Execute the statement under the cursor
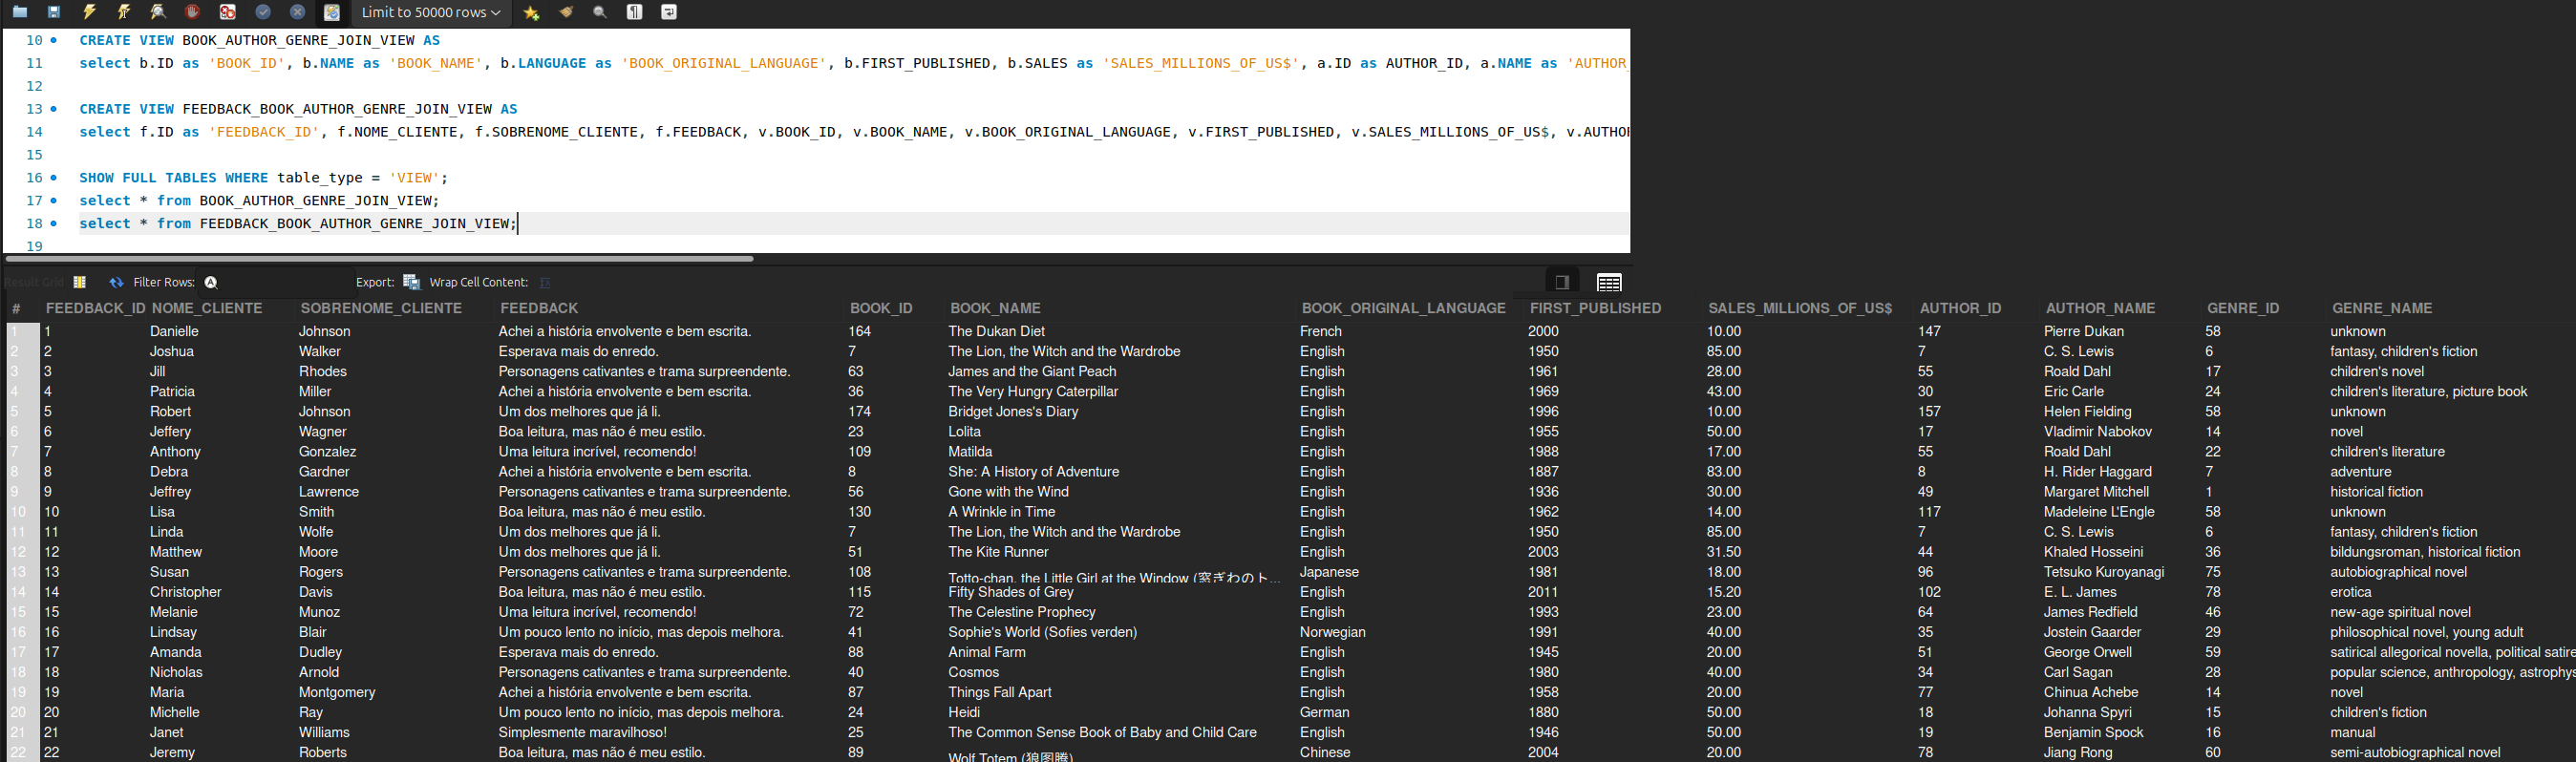Viewport: 2576px width, 762px height. [124, 12]
